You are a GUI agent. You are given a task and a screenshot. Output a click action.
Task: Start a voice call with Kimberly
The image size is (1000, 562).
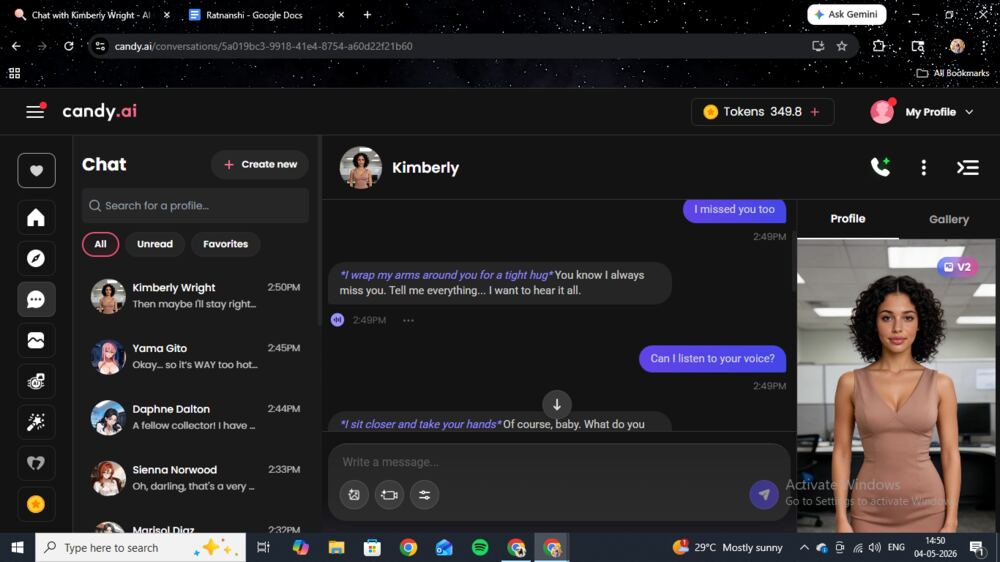point(881,167)
